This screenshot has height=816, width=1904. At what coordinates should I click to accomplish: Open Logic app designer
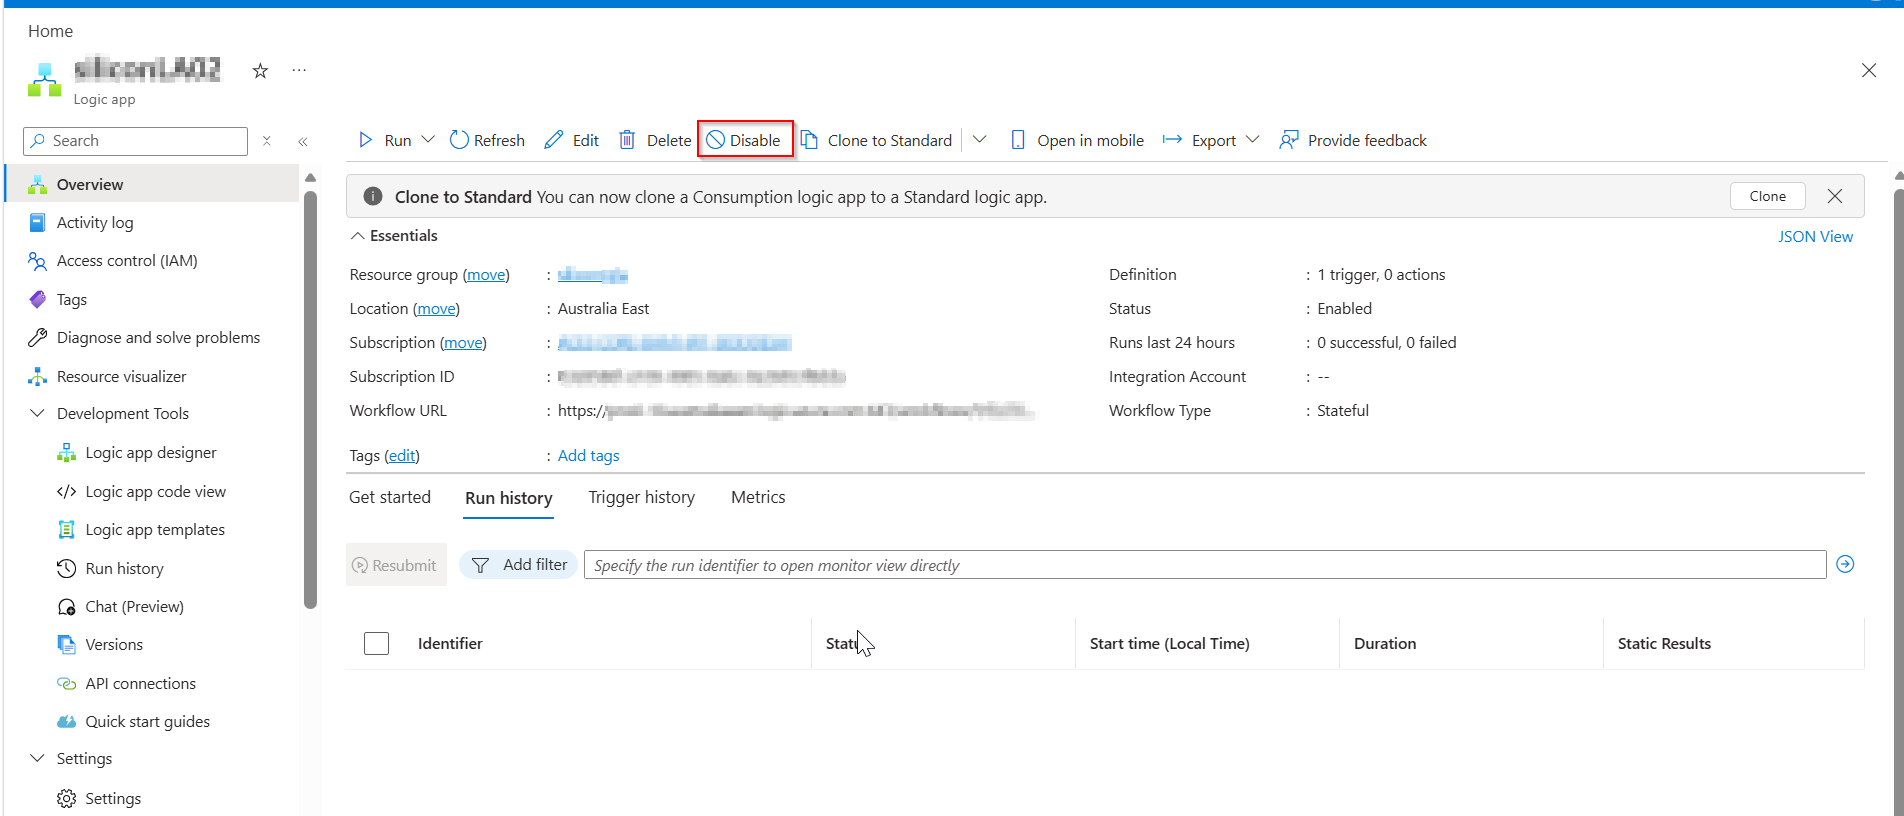150,452
